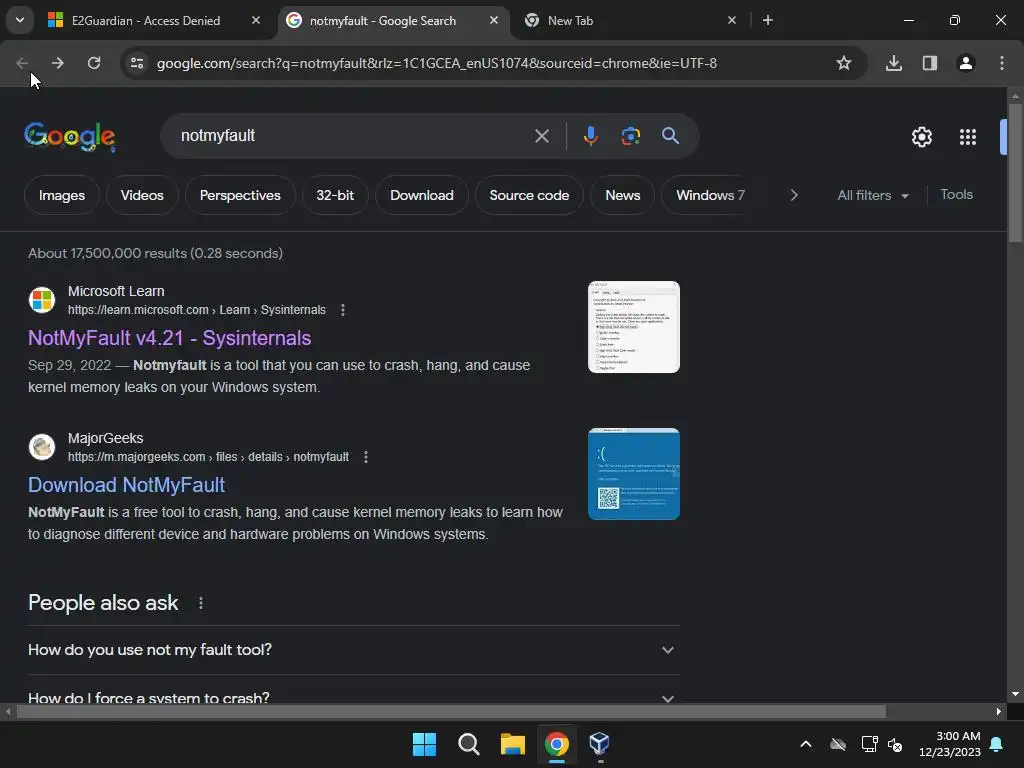
Task: Open the tab search dropdown arrow
Action: pos(20,20)
